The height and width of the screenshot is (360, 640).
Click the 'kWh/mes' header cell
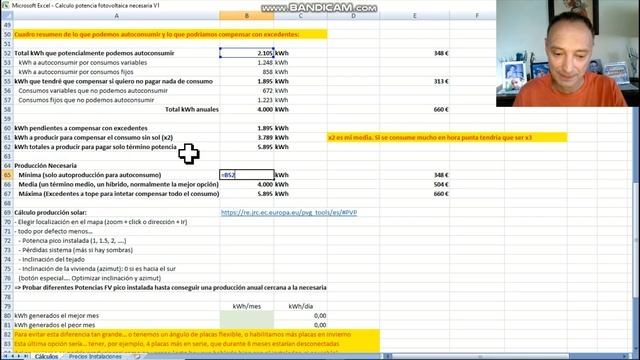(x=247, y=306)
